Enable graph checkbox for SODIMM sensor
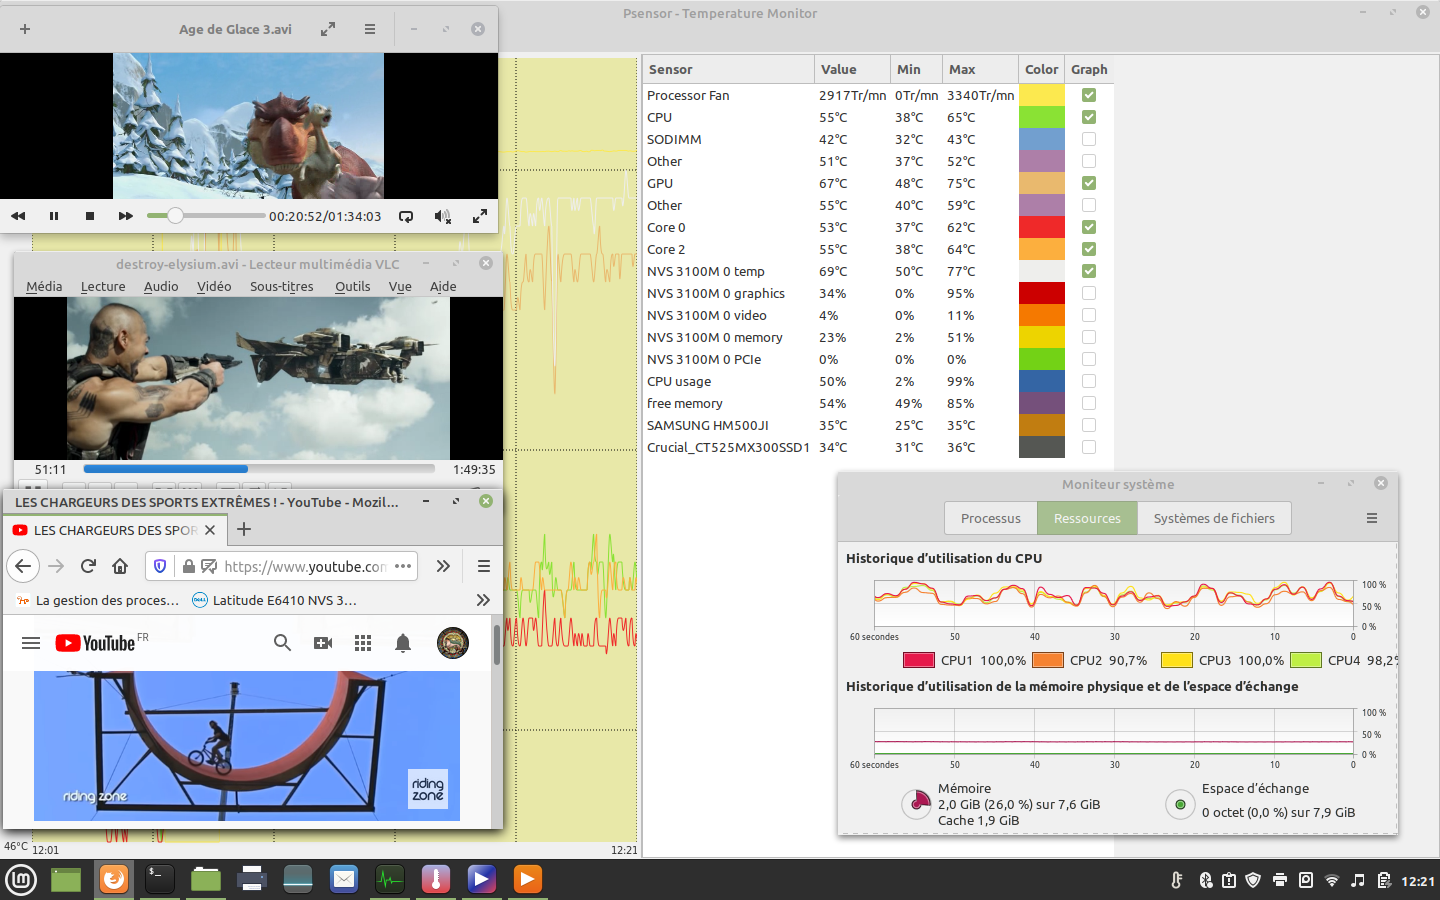Viewport: 1440px width, 900px height. [x=1089, y=139]
